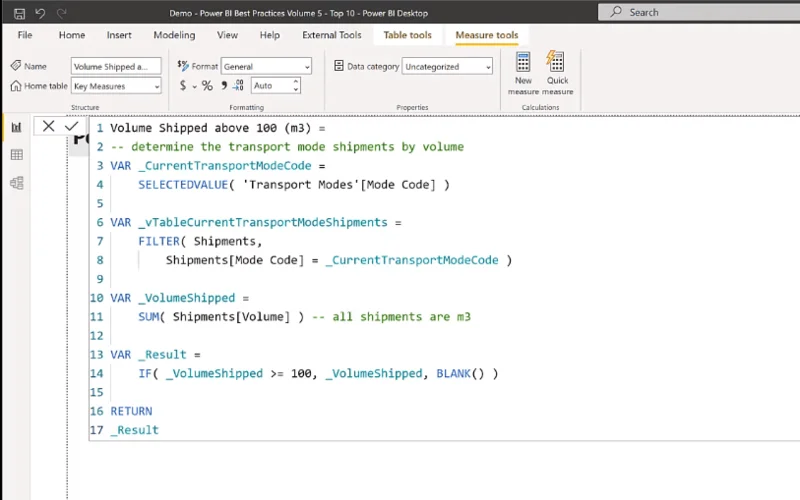The image size is (800, 500).
Task: Click the search magnifier icon
Action: [616, 11]
